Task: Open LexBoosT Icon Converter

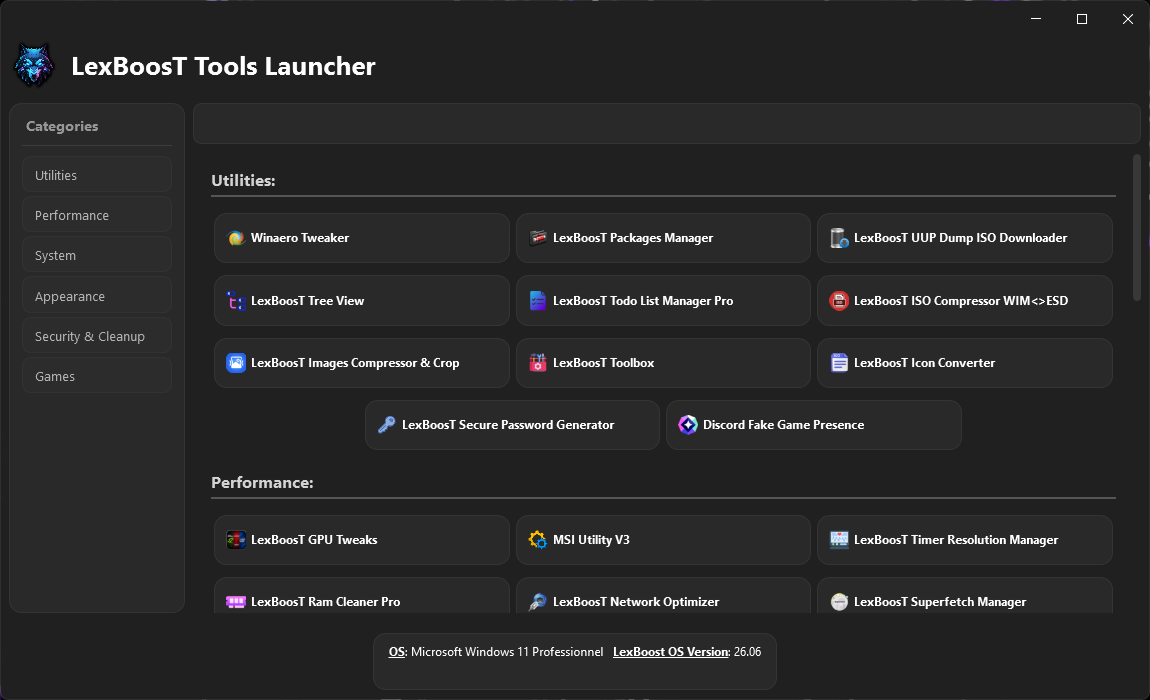Action: 964,362
